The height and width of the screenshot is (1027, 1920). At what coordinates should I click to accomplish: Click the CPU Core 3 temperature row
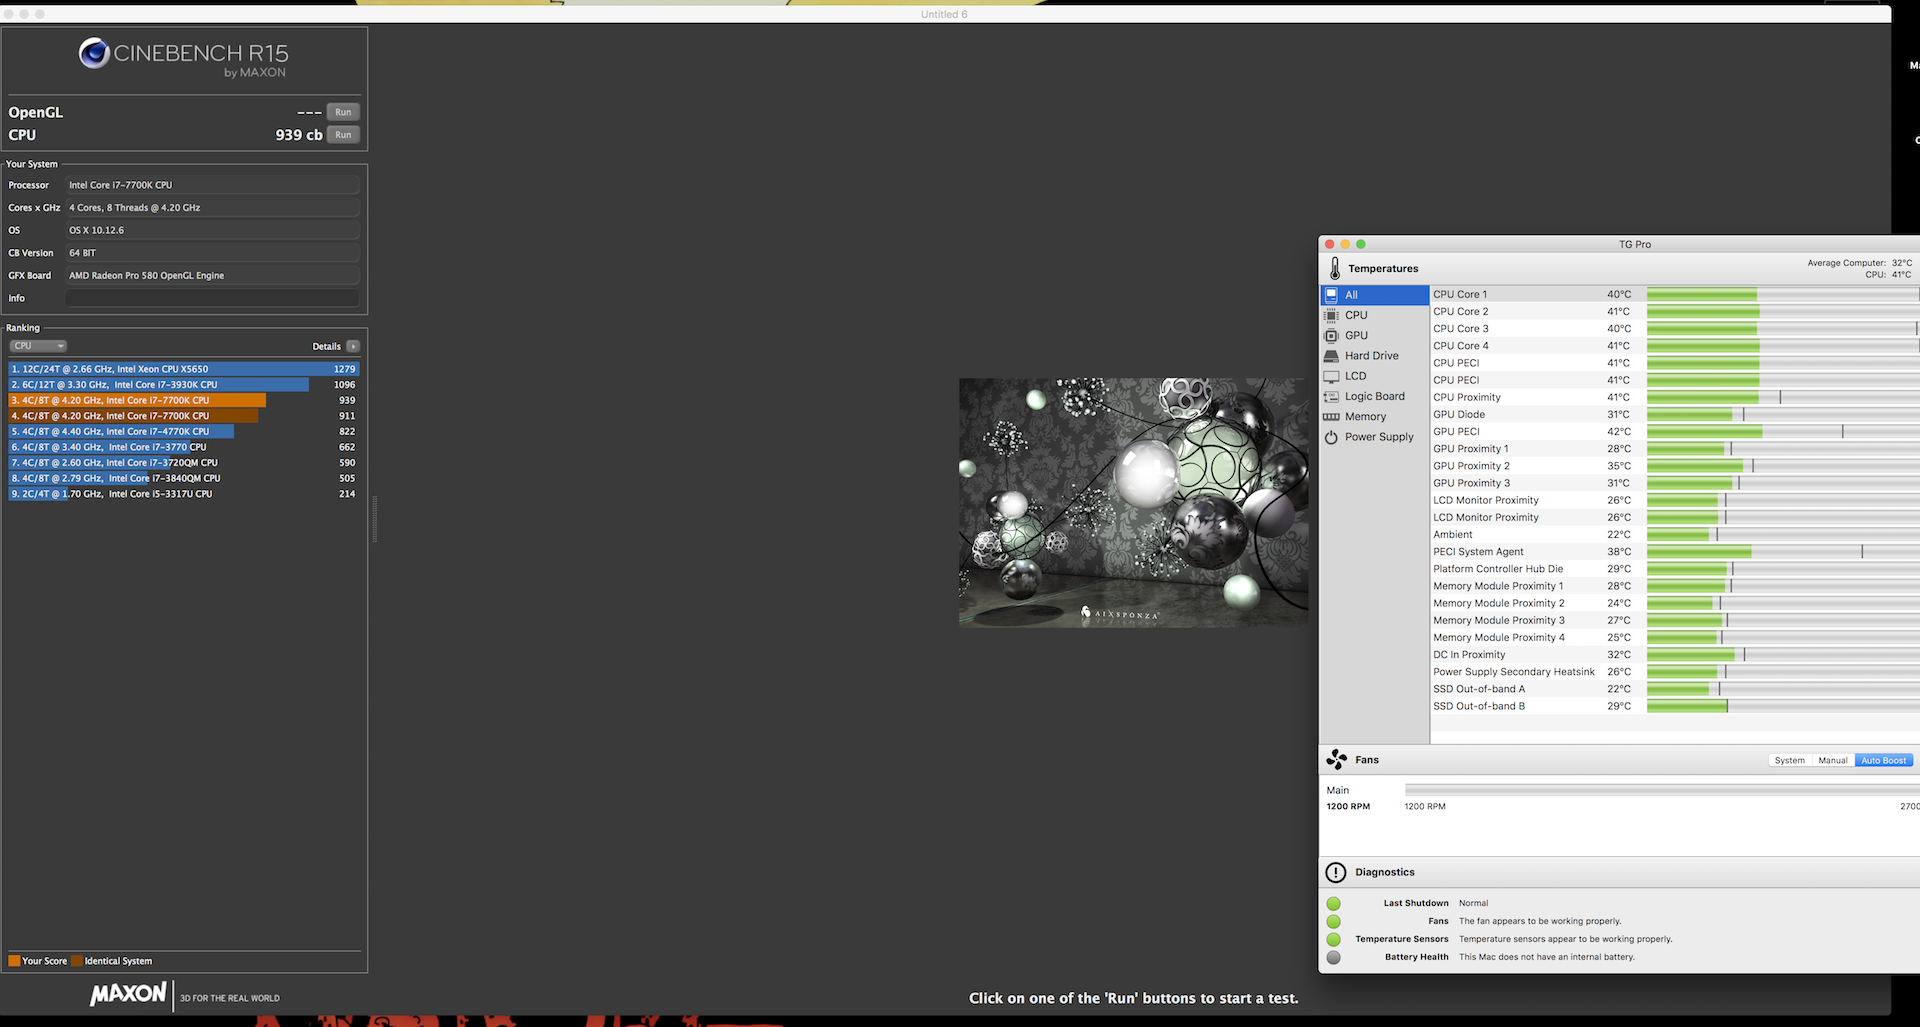pyautogui.click(x=1675, y=328)
